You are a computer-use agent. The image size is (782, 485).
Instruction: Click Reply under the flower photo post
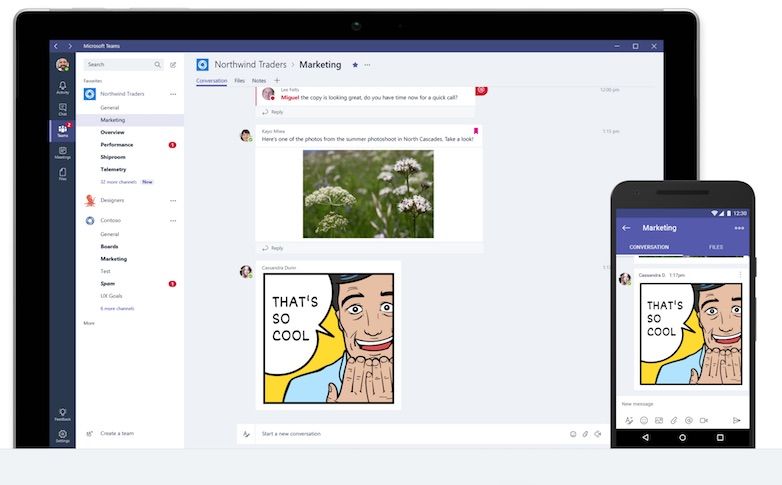[273, 248]
